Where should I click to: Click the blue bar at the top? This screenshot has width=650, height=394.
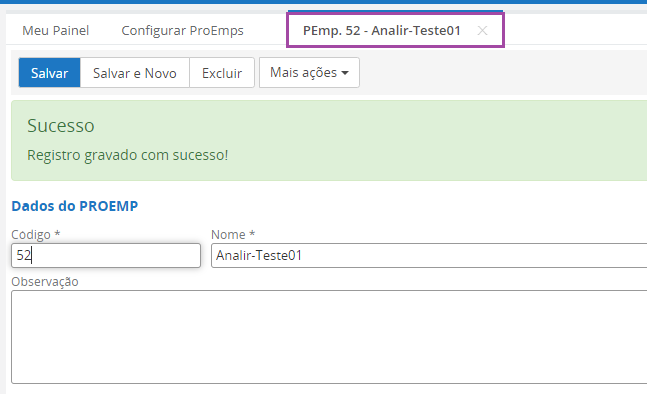click(325, 2)
